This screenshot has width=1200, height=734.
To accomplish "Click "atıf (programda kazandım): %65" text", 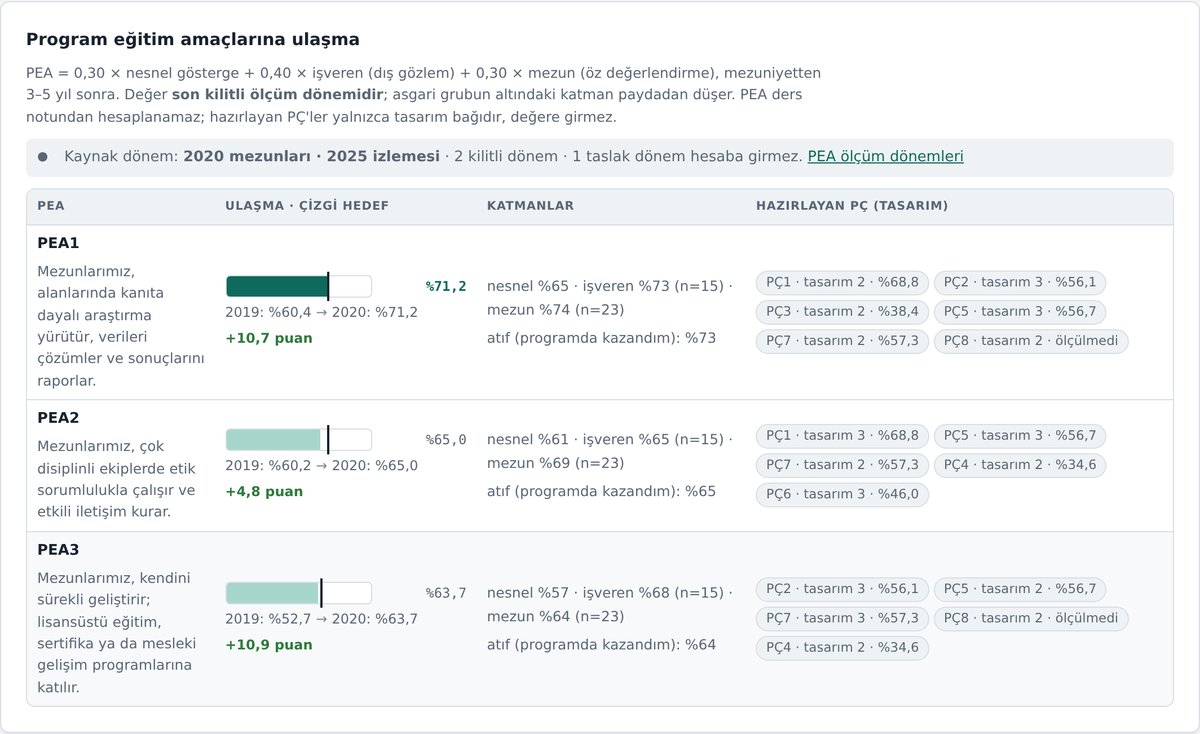I will [x=601, y=491].
